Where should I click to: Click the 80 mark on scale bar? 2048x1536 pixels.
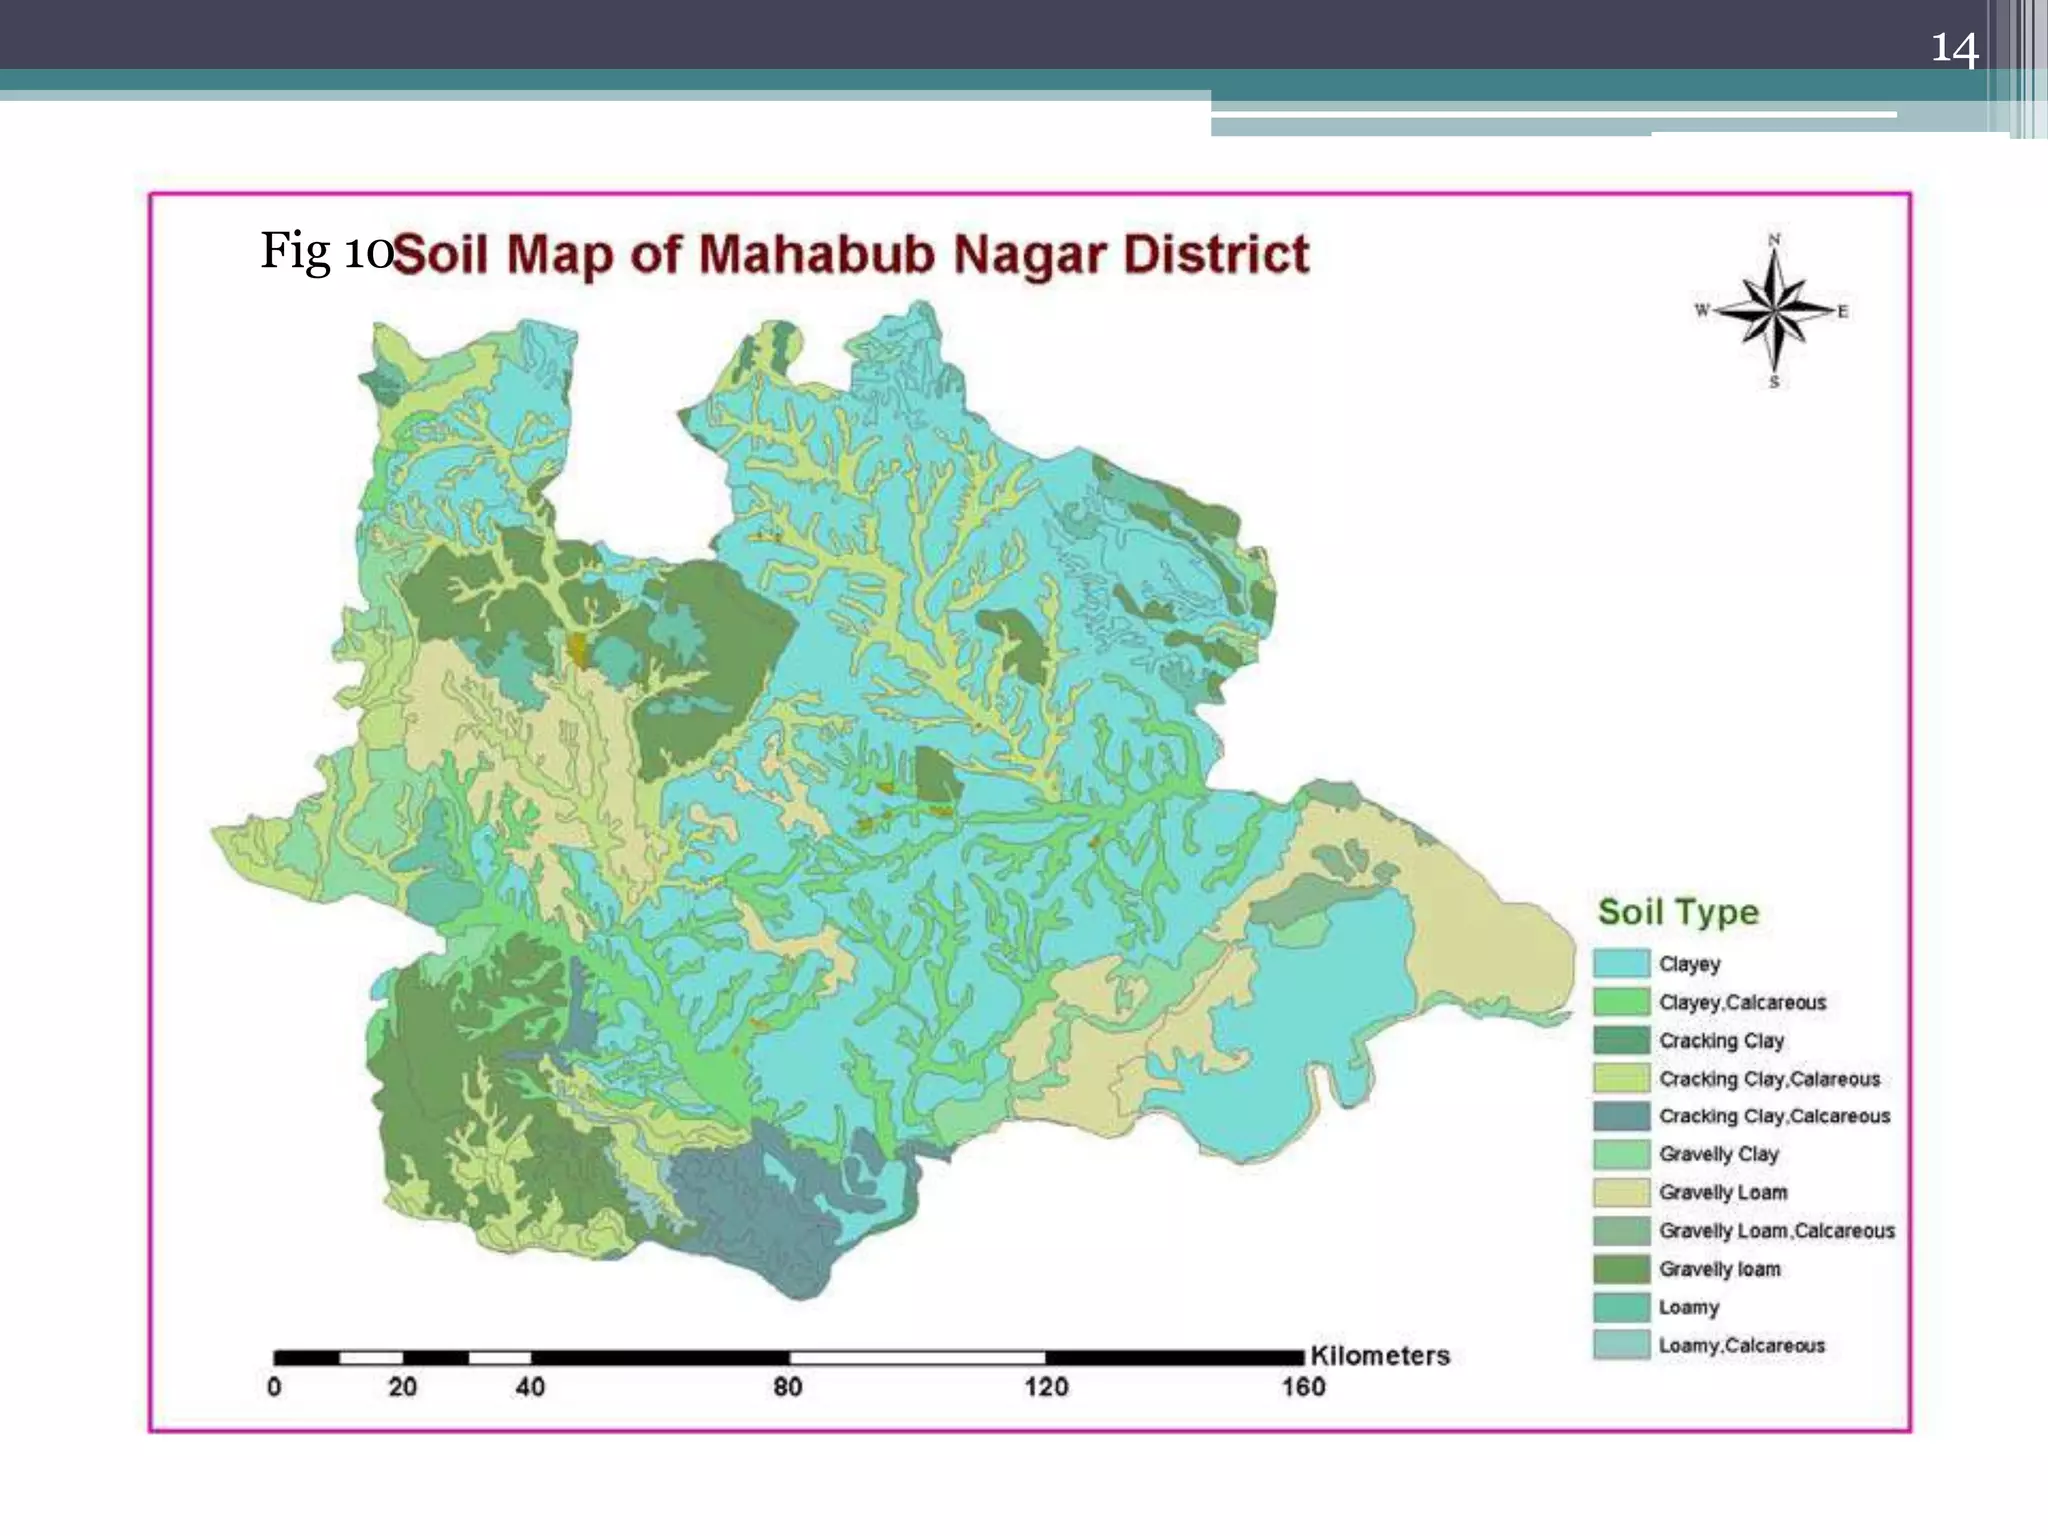pos(788,1387)
